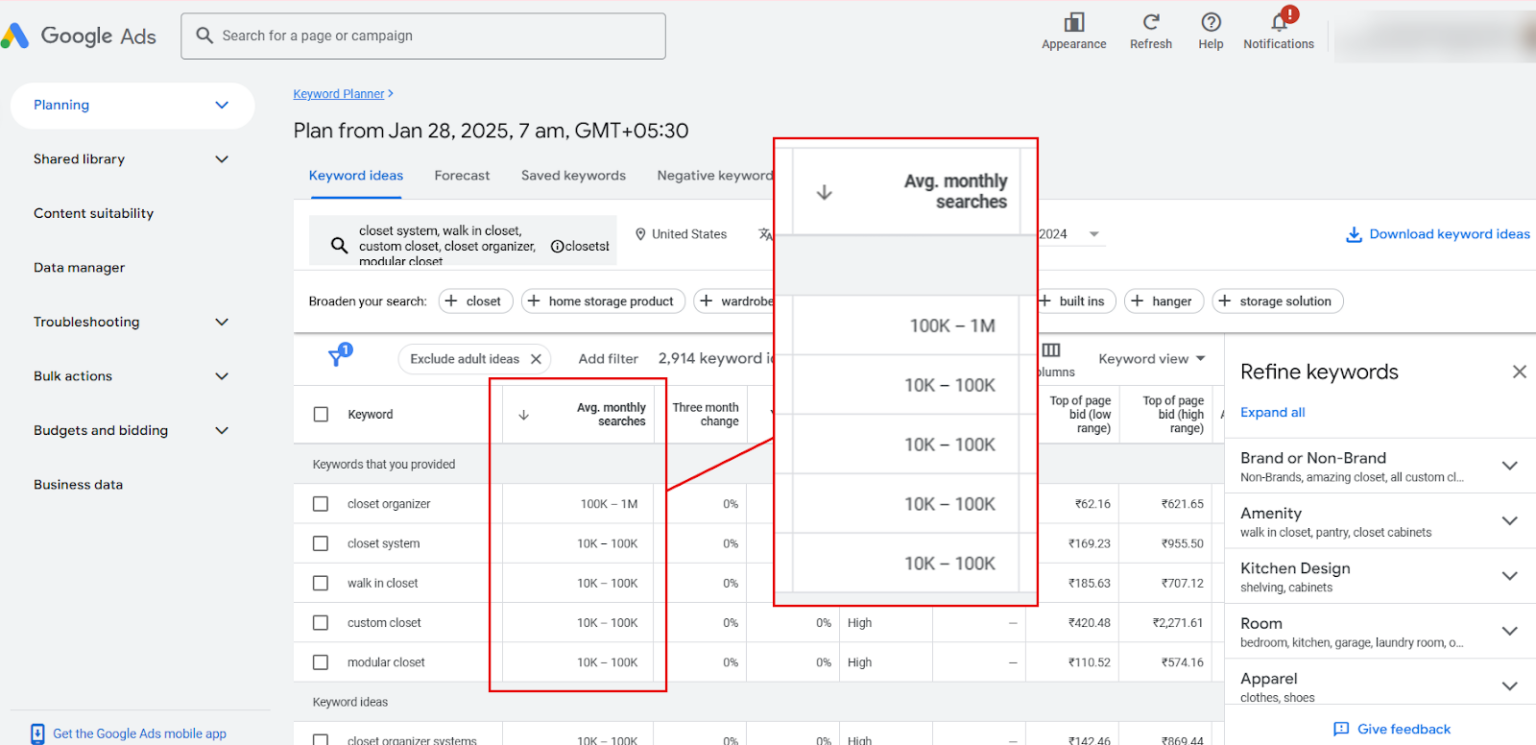The width and height of the screenshot is (1536, 745).
Task: Expand the Amenity refine section
Action: pyautogui.click(x=1510, y=521)
